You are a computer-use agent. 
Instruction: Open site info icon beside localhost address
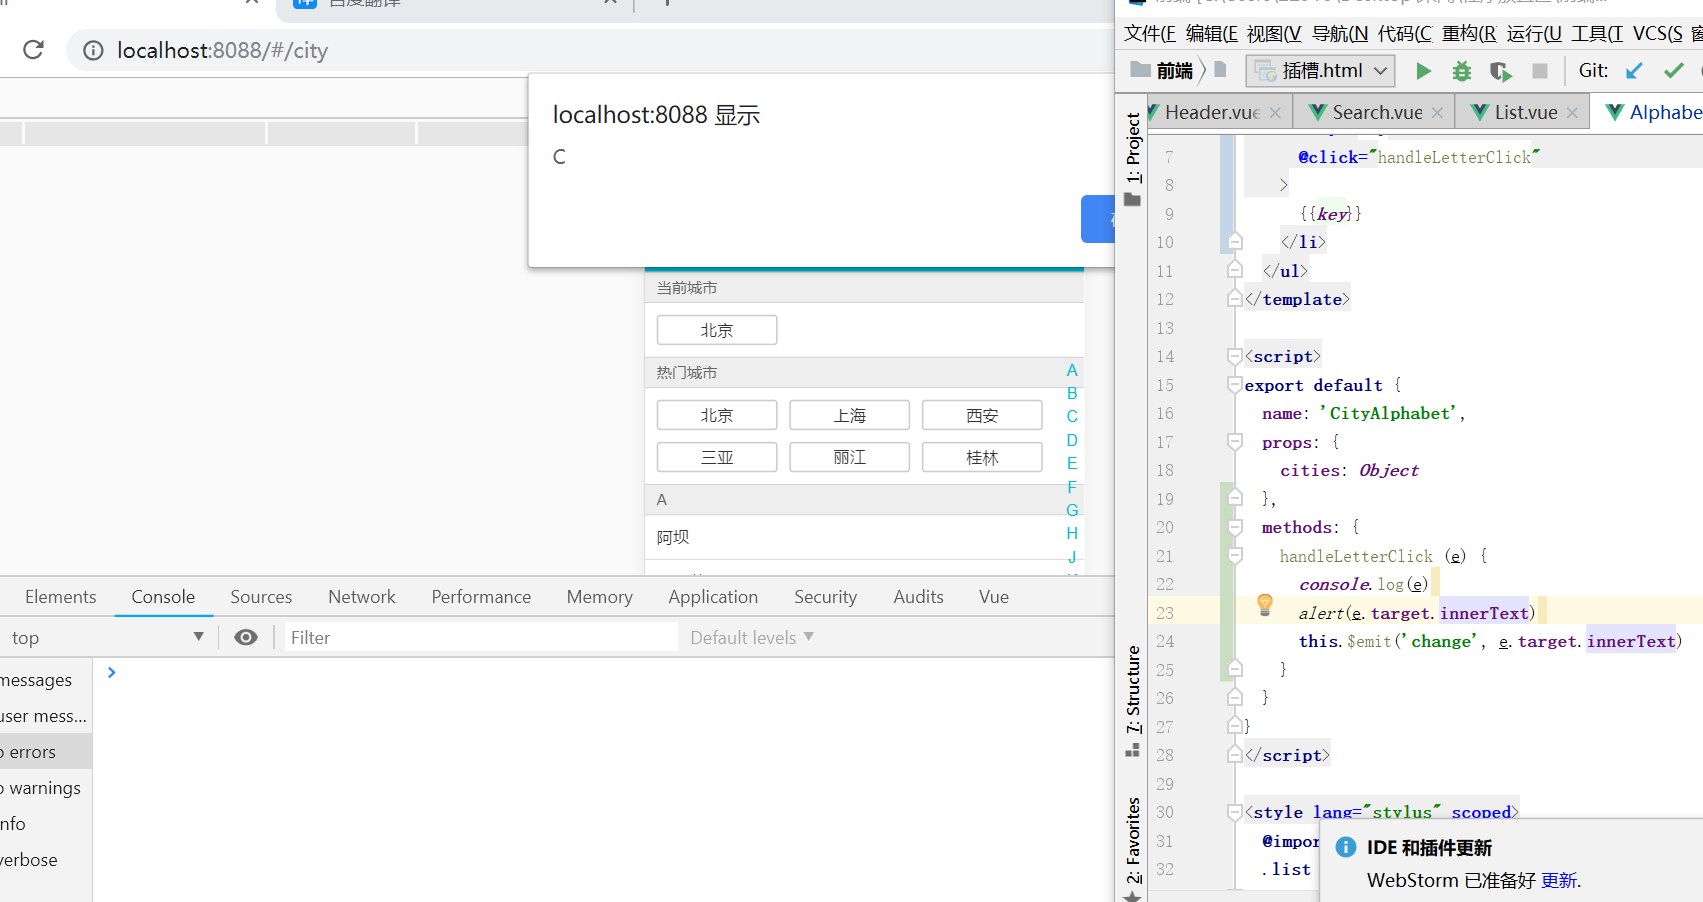pos(93,50)
